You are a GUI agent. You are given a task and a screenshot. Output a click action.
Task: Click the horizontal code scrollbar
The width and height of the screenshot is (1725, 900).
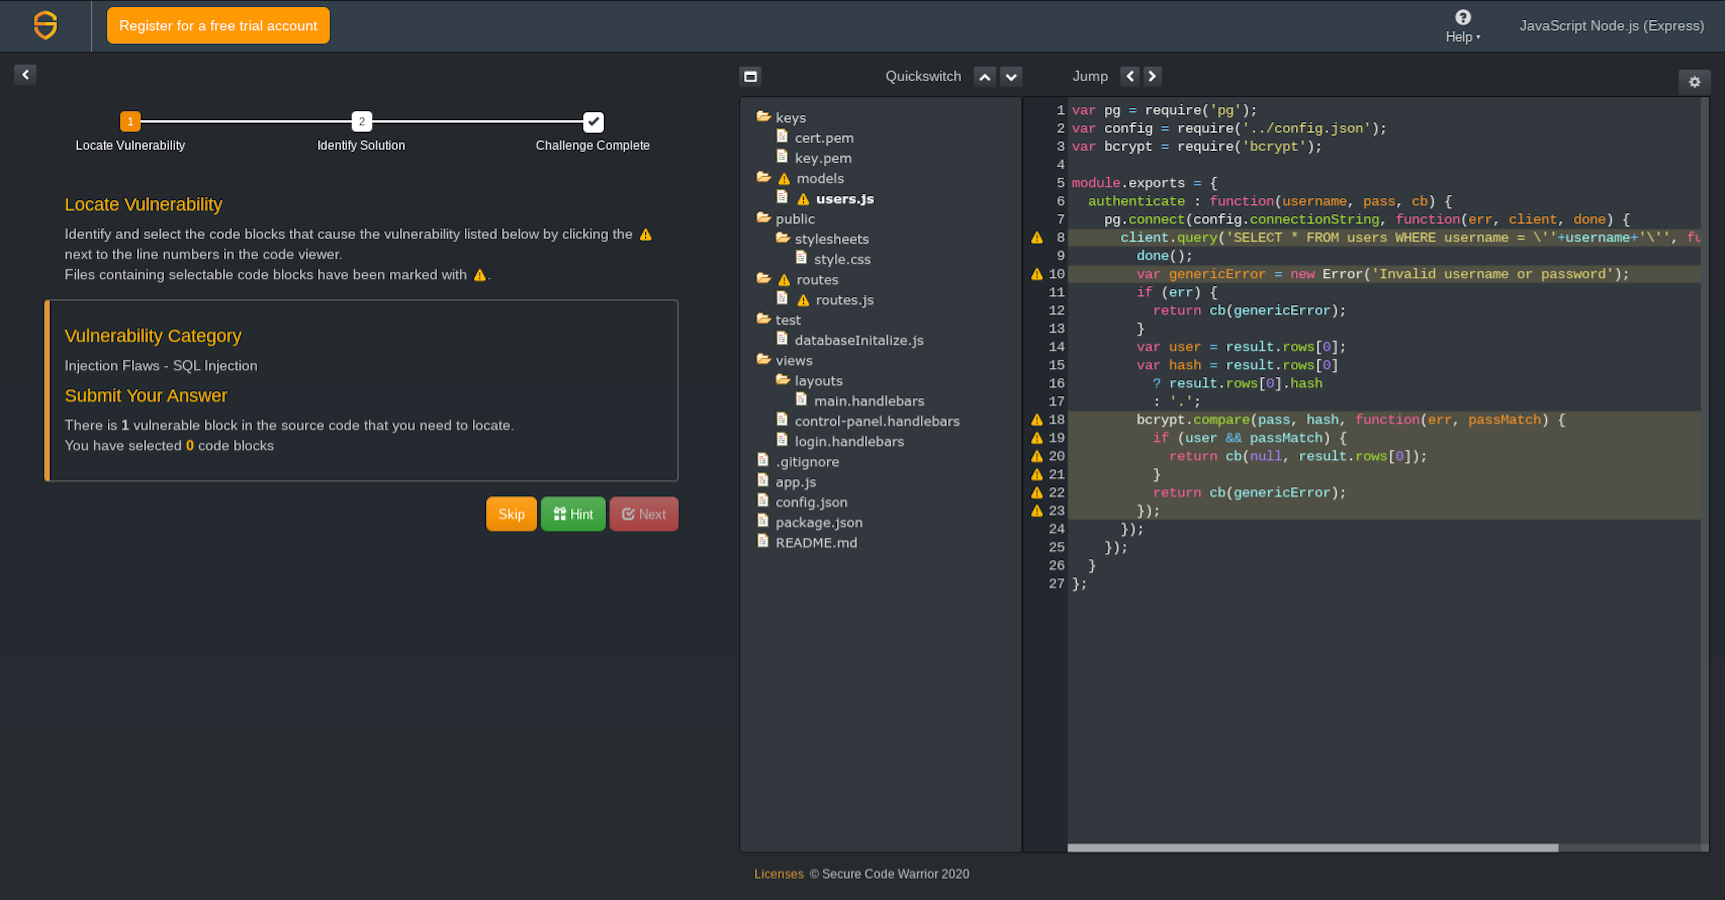pyautogui.click(x=1312, y=848)
